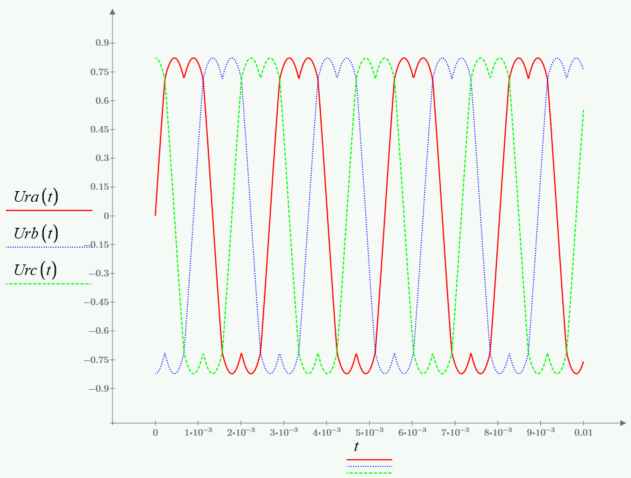Click the Urc(t) y-axis expression
Image resolution: width=631 pixels, height=478 pixels.
tap(34, 270)
